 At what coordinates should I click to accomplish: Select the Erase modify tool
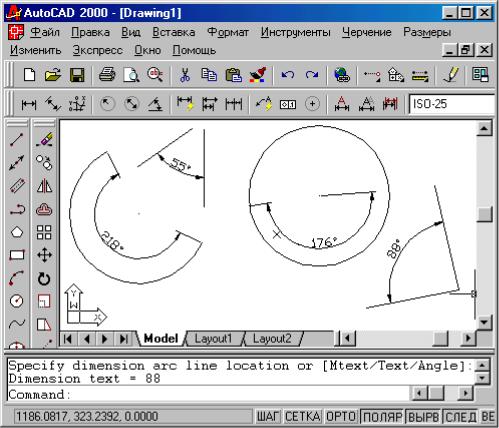[x=44, y=140]
